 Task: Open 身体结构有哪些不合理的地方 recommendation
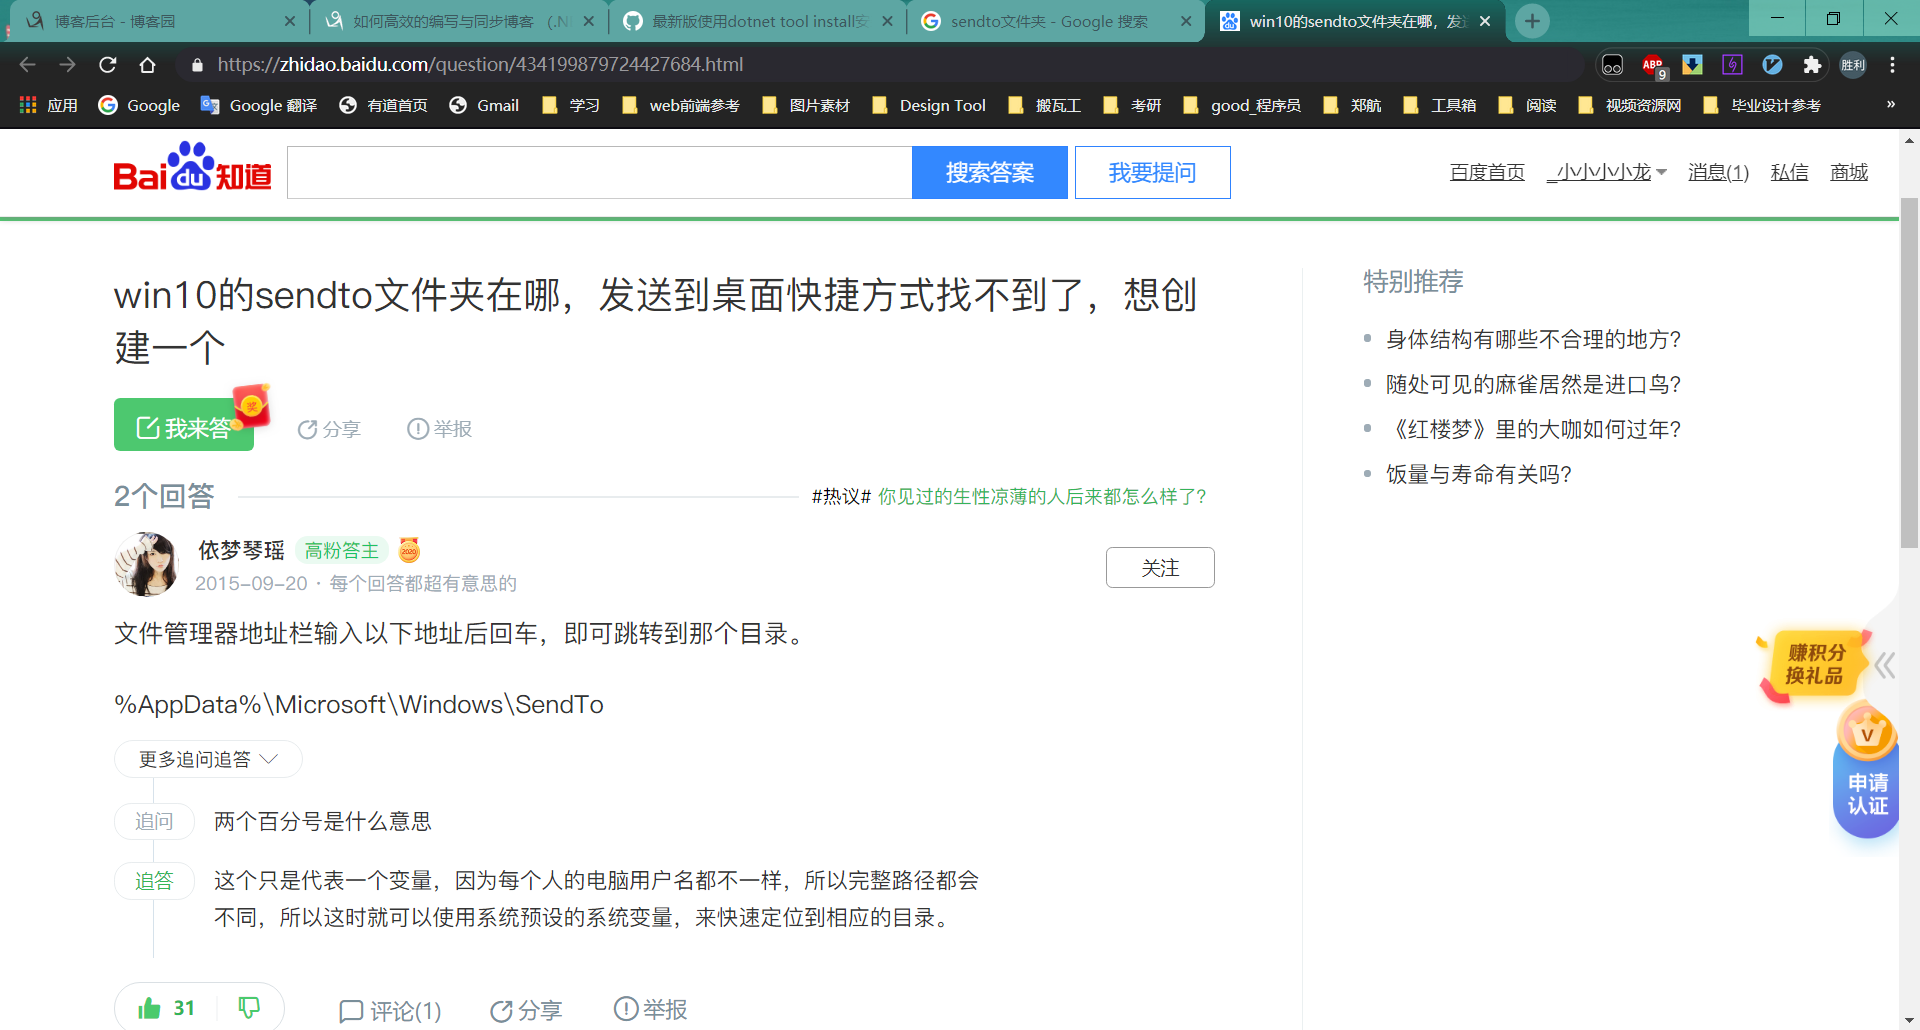click(x=1533, y=339)
